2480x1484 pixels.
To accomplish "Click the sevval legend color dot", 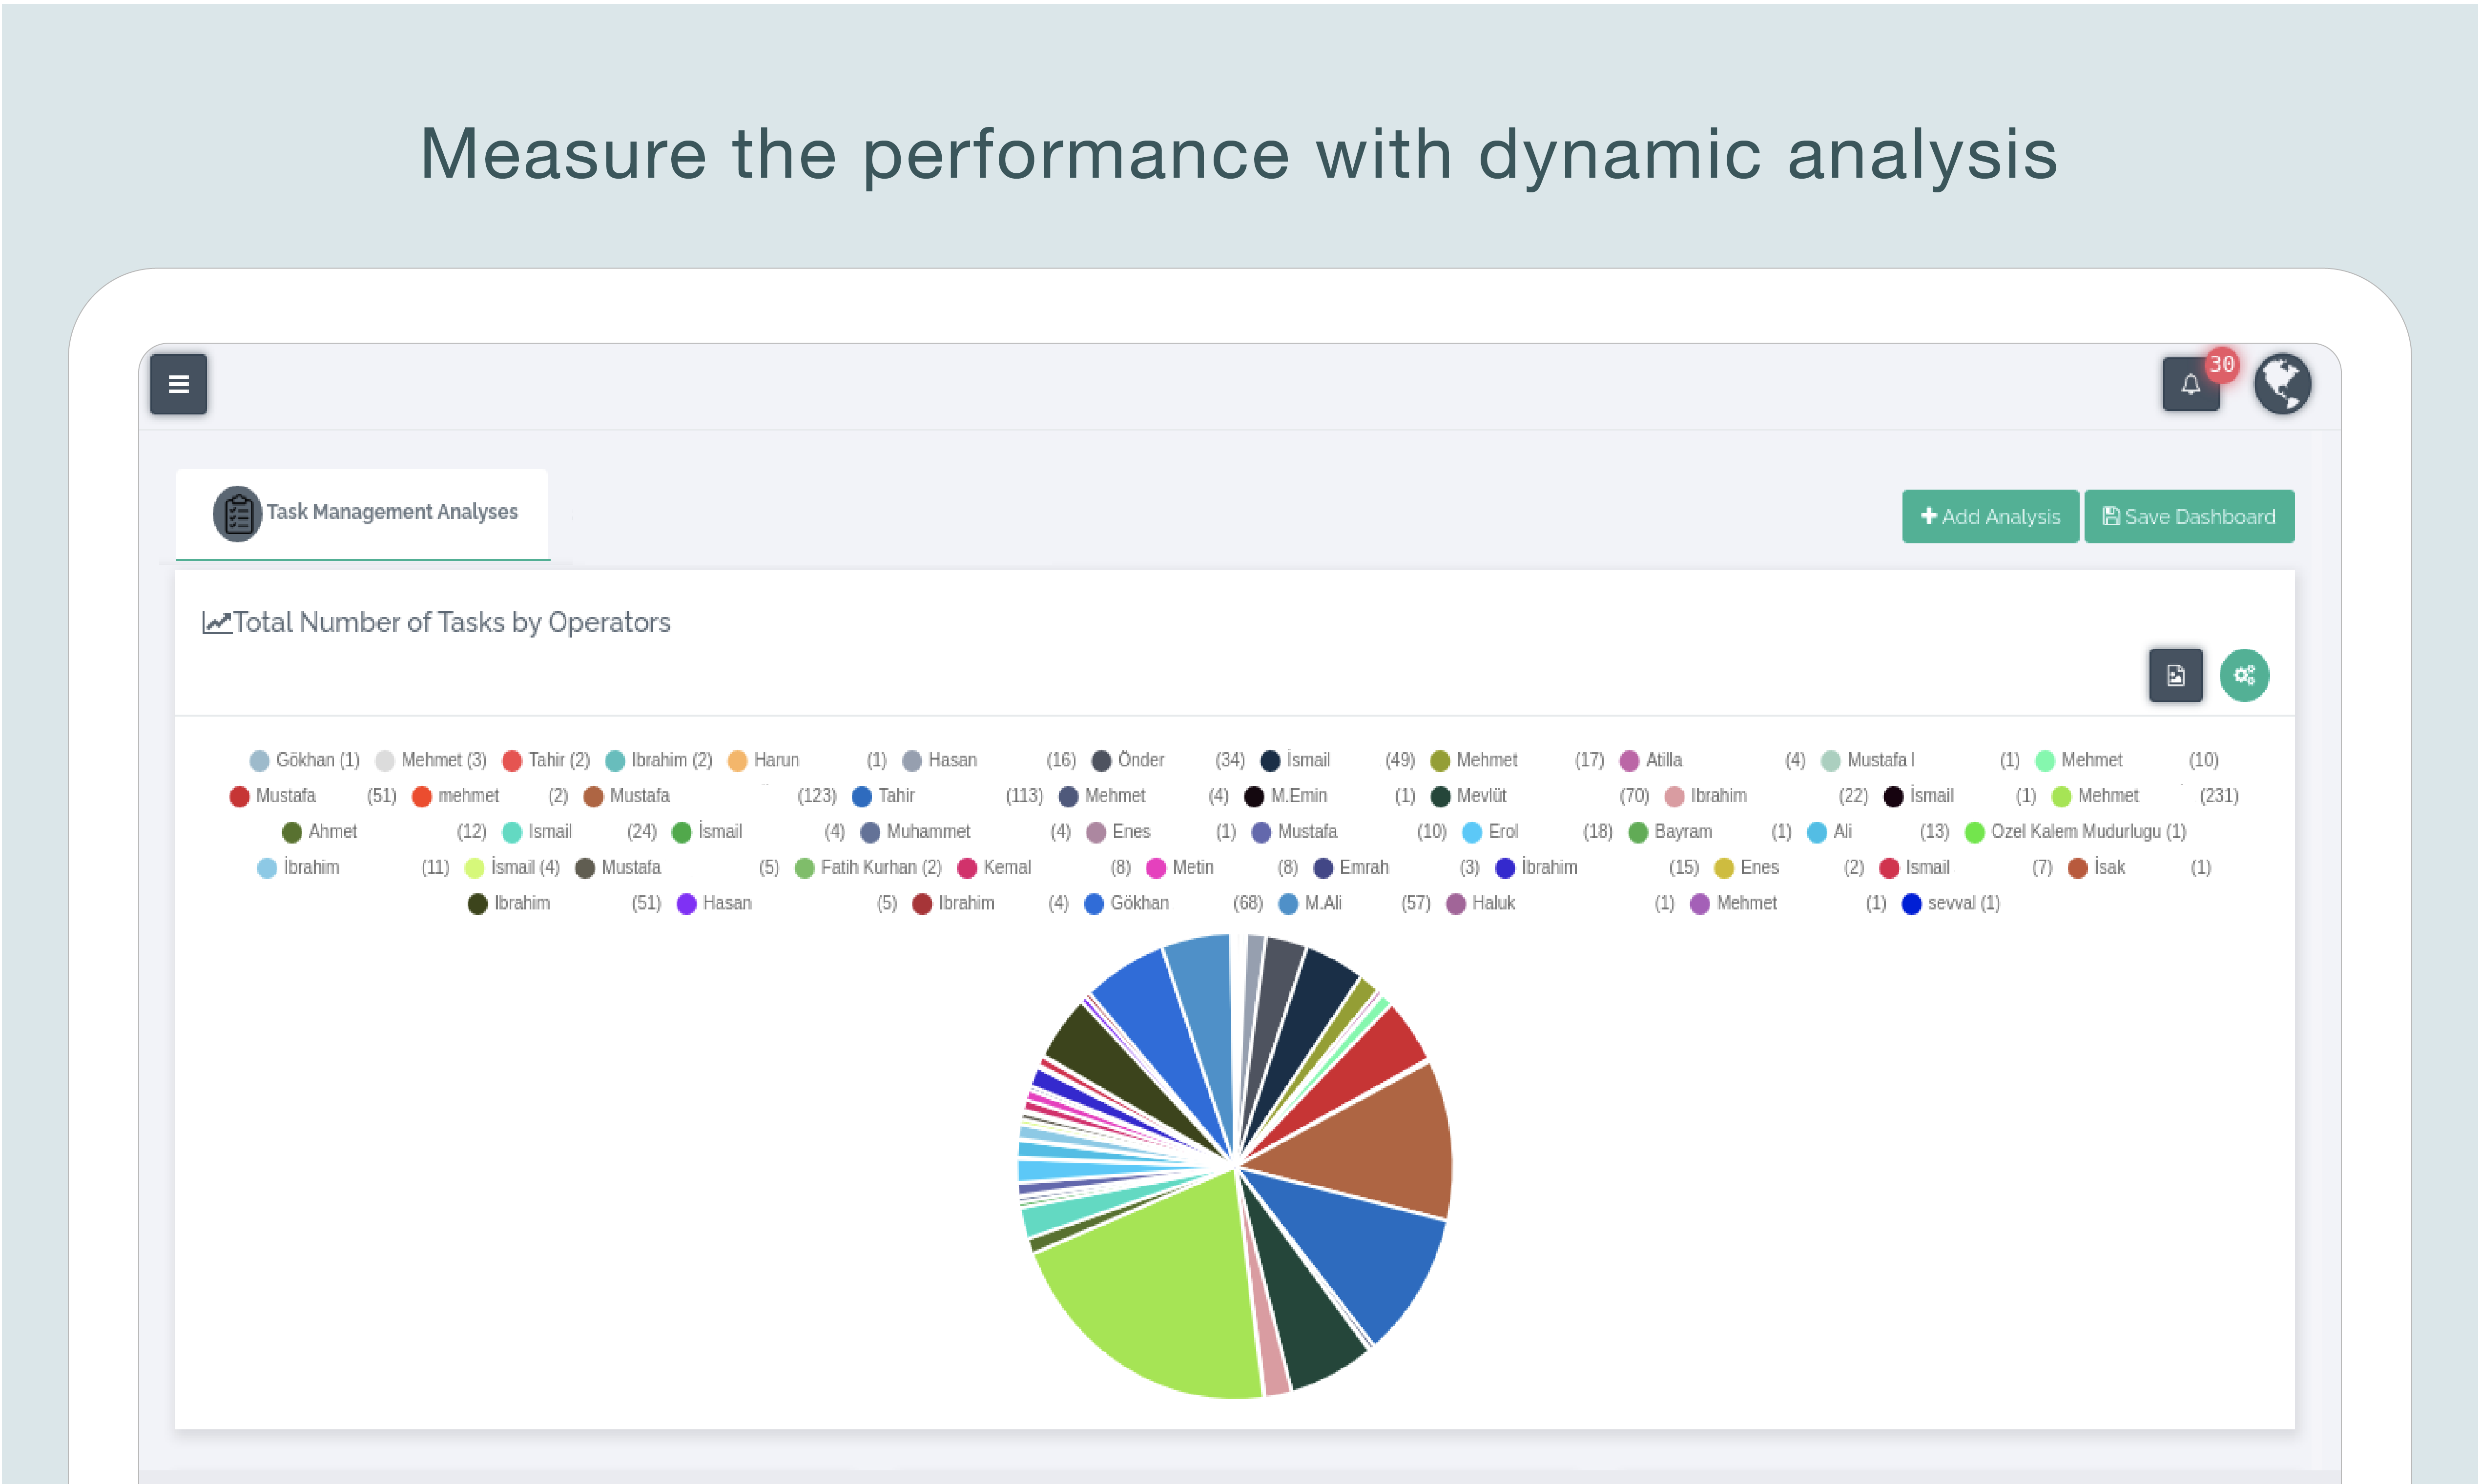I will click(1911, 904).
